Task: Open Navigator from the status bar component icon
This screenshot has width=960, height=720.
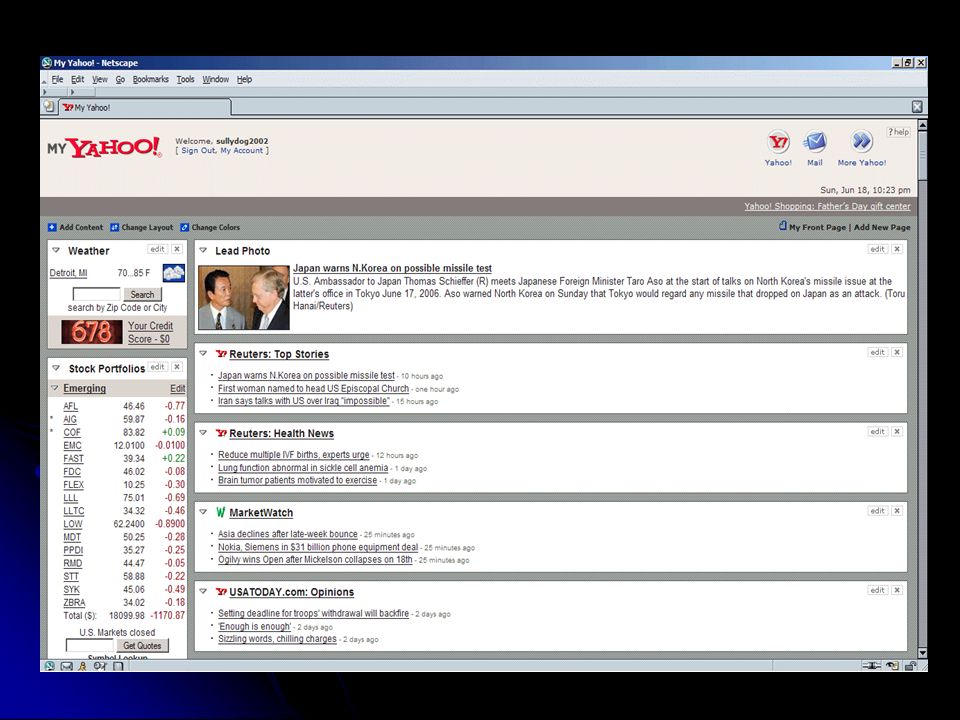Action: click(x=50, y=666)
